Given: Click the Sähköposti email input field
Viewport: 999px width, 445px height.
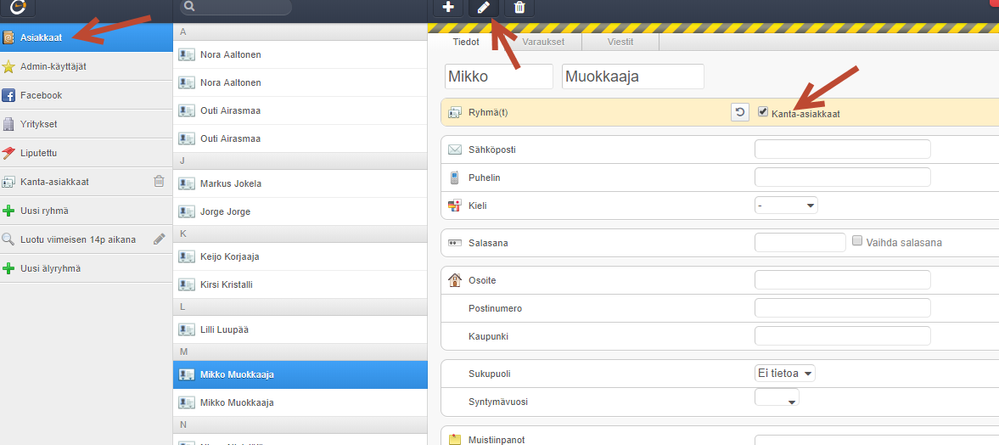Looking at the screenshot, I should 842,149.
